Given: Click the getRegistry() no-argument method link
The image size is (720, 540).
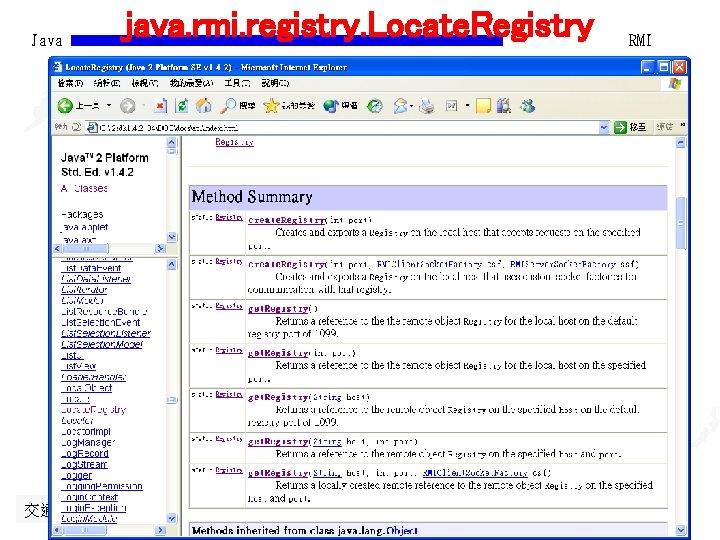Looking at the screenshot, I should [x=278, y=309].
